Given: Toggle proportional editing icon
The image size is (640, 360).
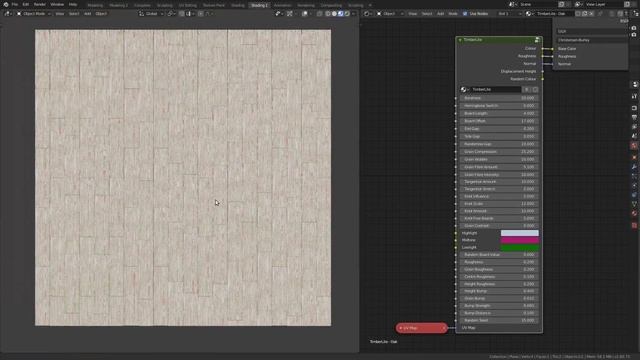Looking at the screenshot, I should click(x=200, y=13).
